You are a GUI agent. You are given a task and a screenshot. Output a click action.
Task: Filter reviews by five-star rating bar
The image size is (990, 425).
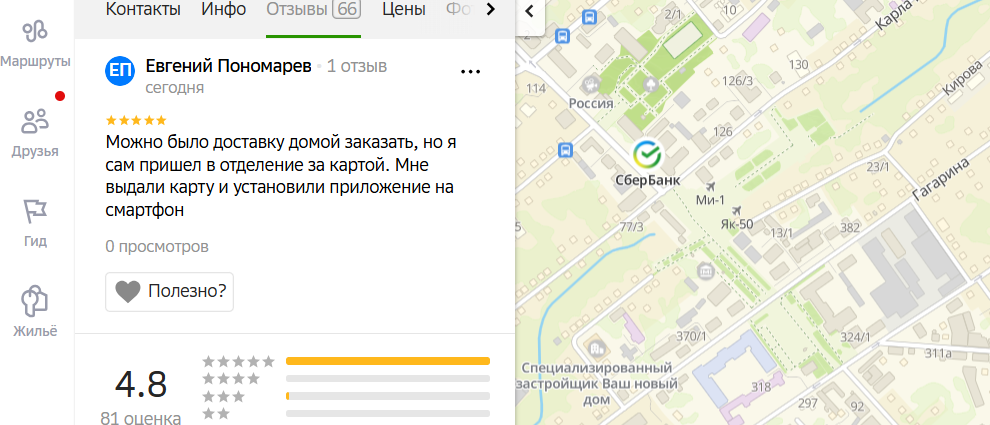click(388, 361)
